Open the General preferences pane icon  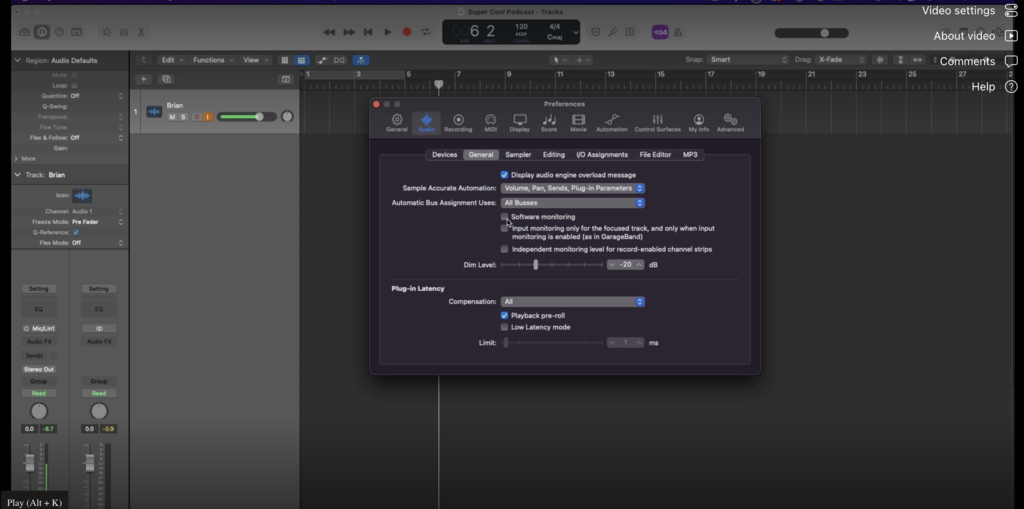pyautogui.click(x=396, y=123)
